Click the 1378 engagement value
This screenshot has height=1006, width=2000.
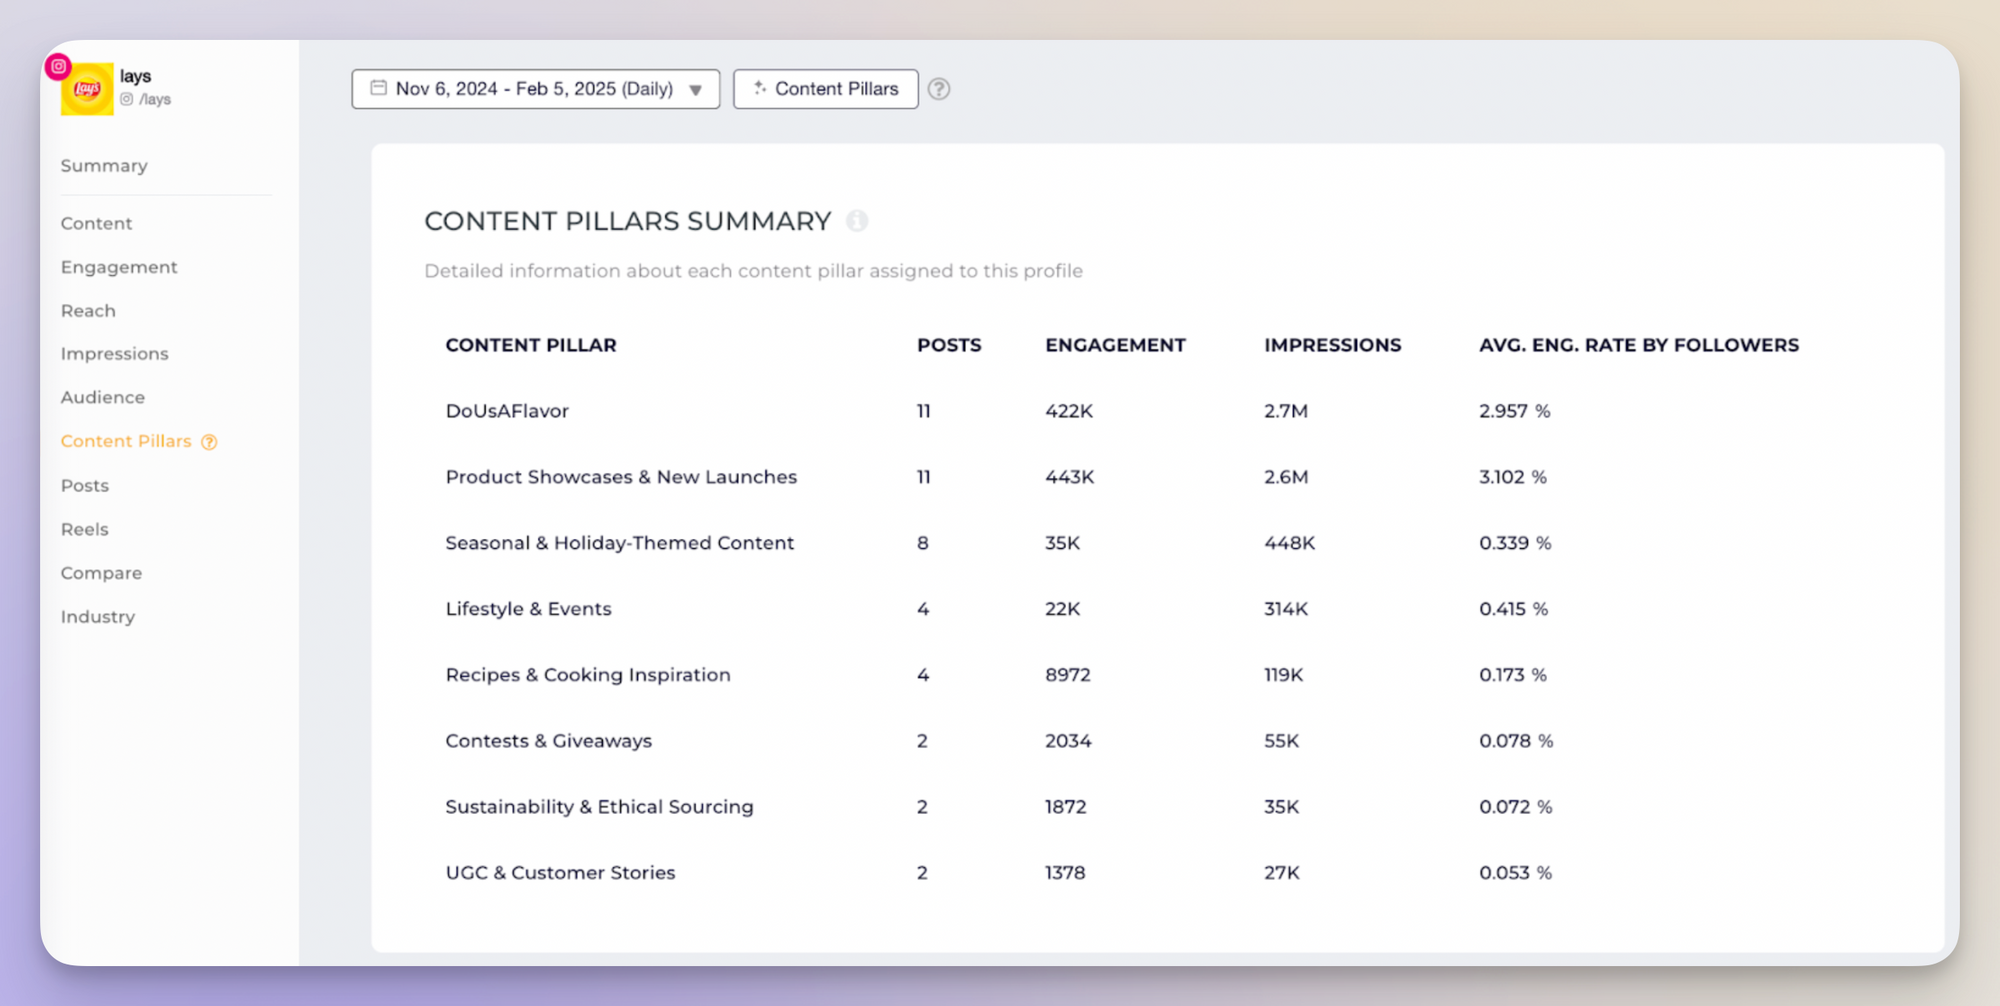[1065, 873]
